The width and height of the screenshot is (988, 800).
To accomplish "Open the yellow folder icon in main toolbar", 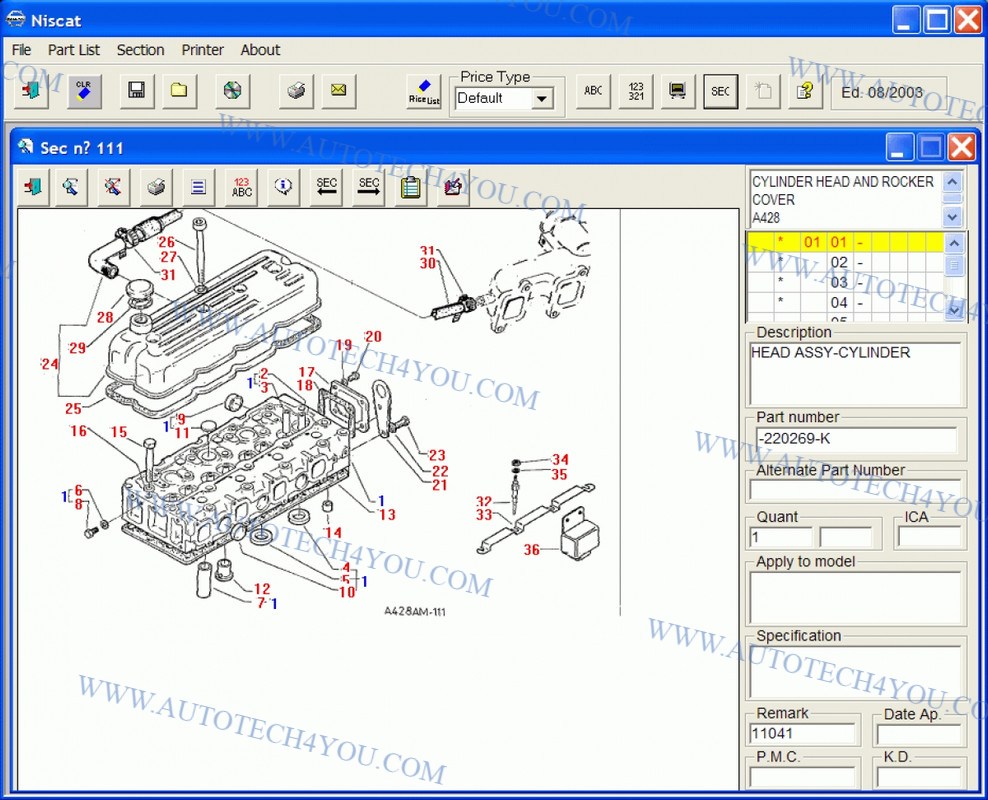I will (179, 91).
